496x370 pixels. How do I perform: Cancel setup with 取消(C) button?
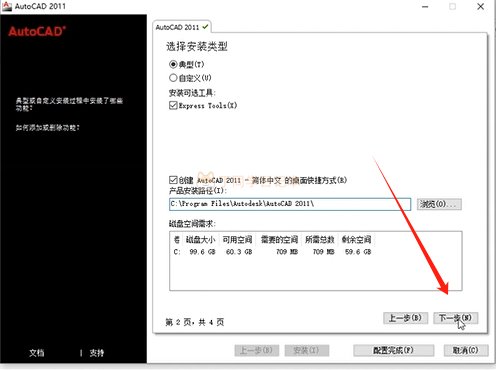[x=466, y=350]
